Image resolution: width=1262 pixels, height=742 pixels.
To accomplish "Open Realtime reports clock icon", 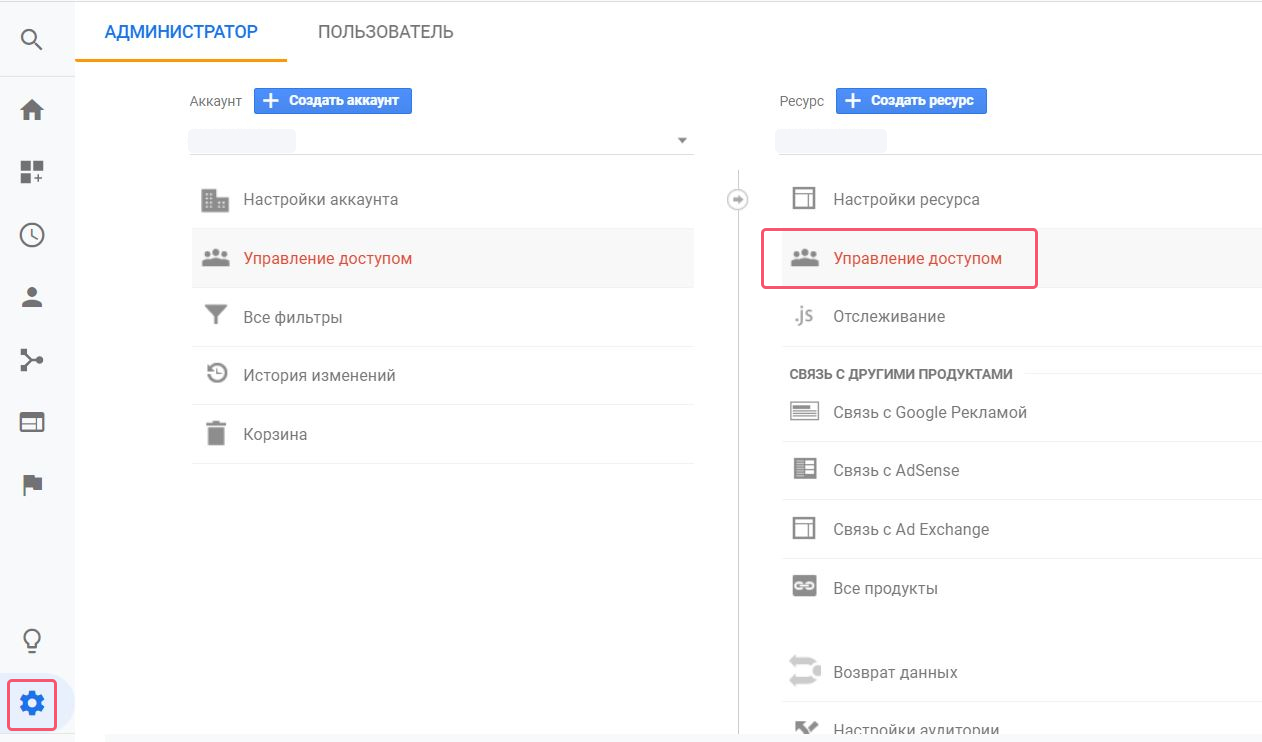I will pos(32,235).
